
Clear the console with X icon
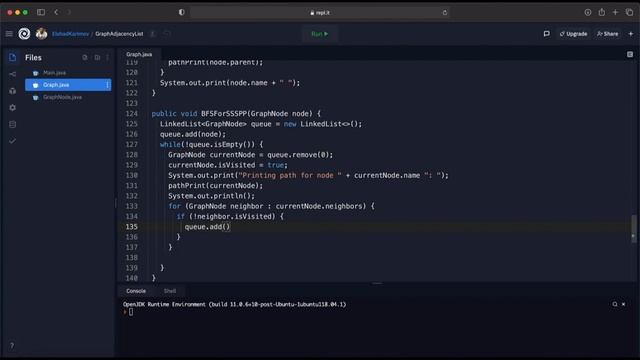point(623,304)
